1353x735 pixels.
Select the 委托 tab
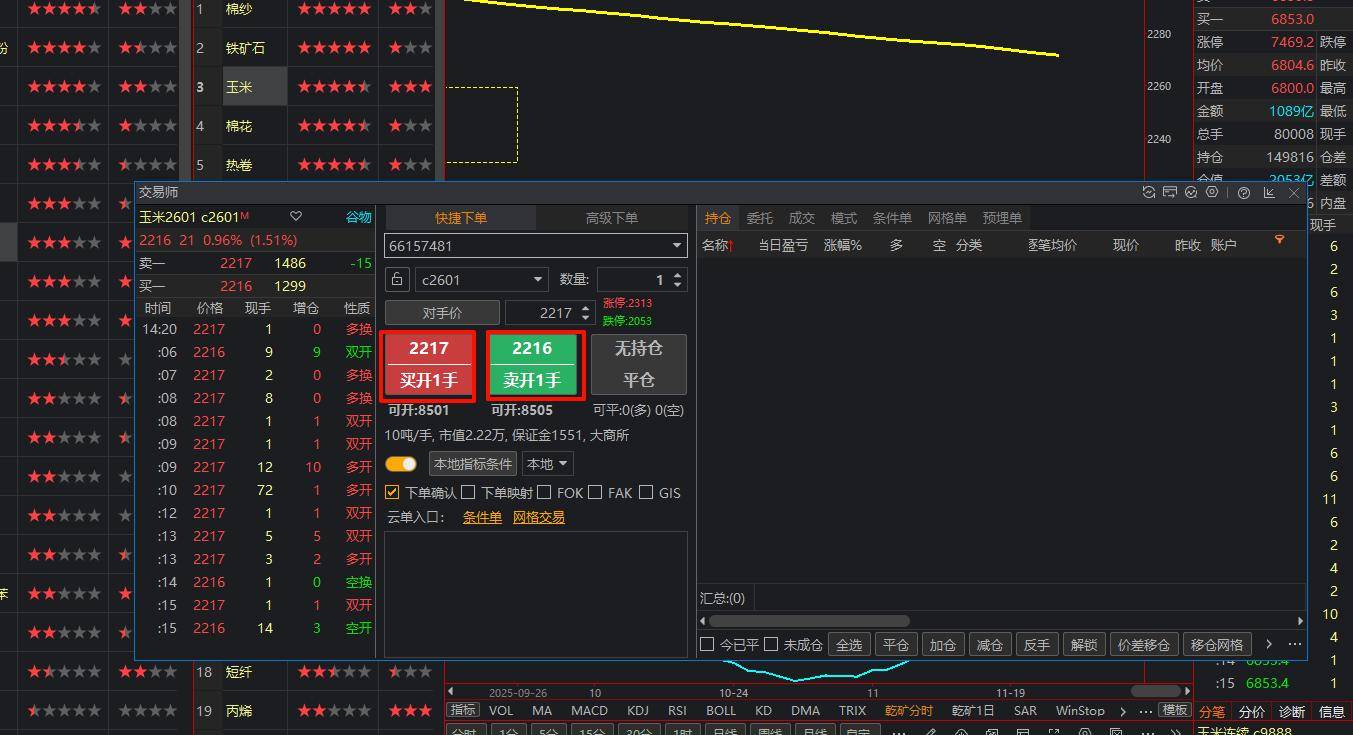pyautogui.click(x=760, y=218)
